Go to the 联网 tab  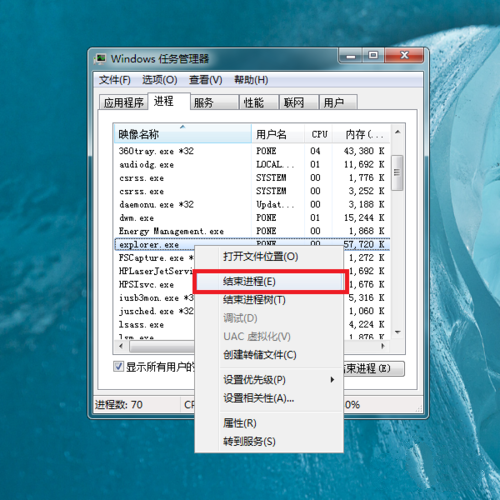click(x=299, y=102)
